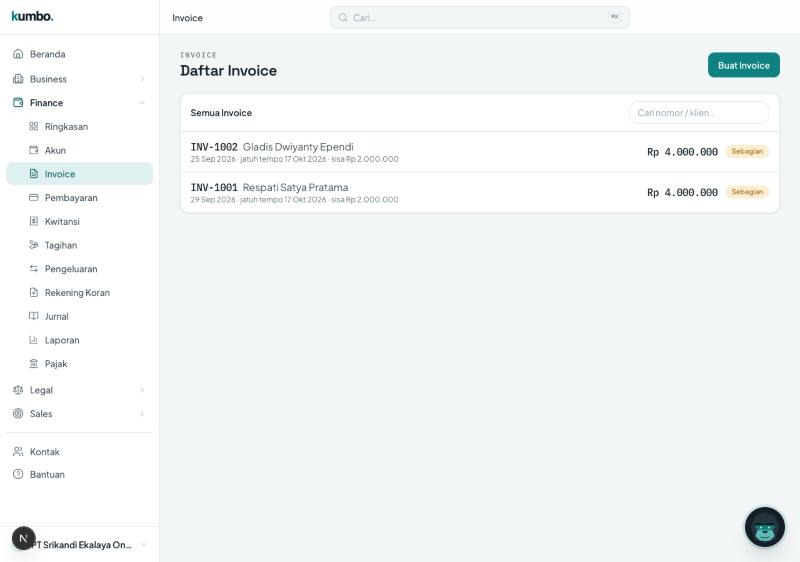Open the Kontak page
Image resolution: width=800 pixels, height=562 pixels.
click(x=80, y=451)
